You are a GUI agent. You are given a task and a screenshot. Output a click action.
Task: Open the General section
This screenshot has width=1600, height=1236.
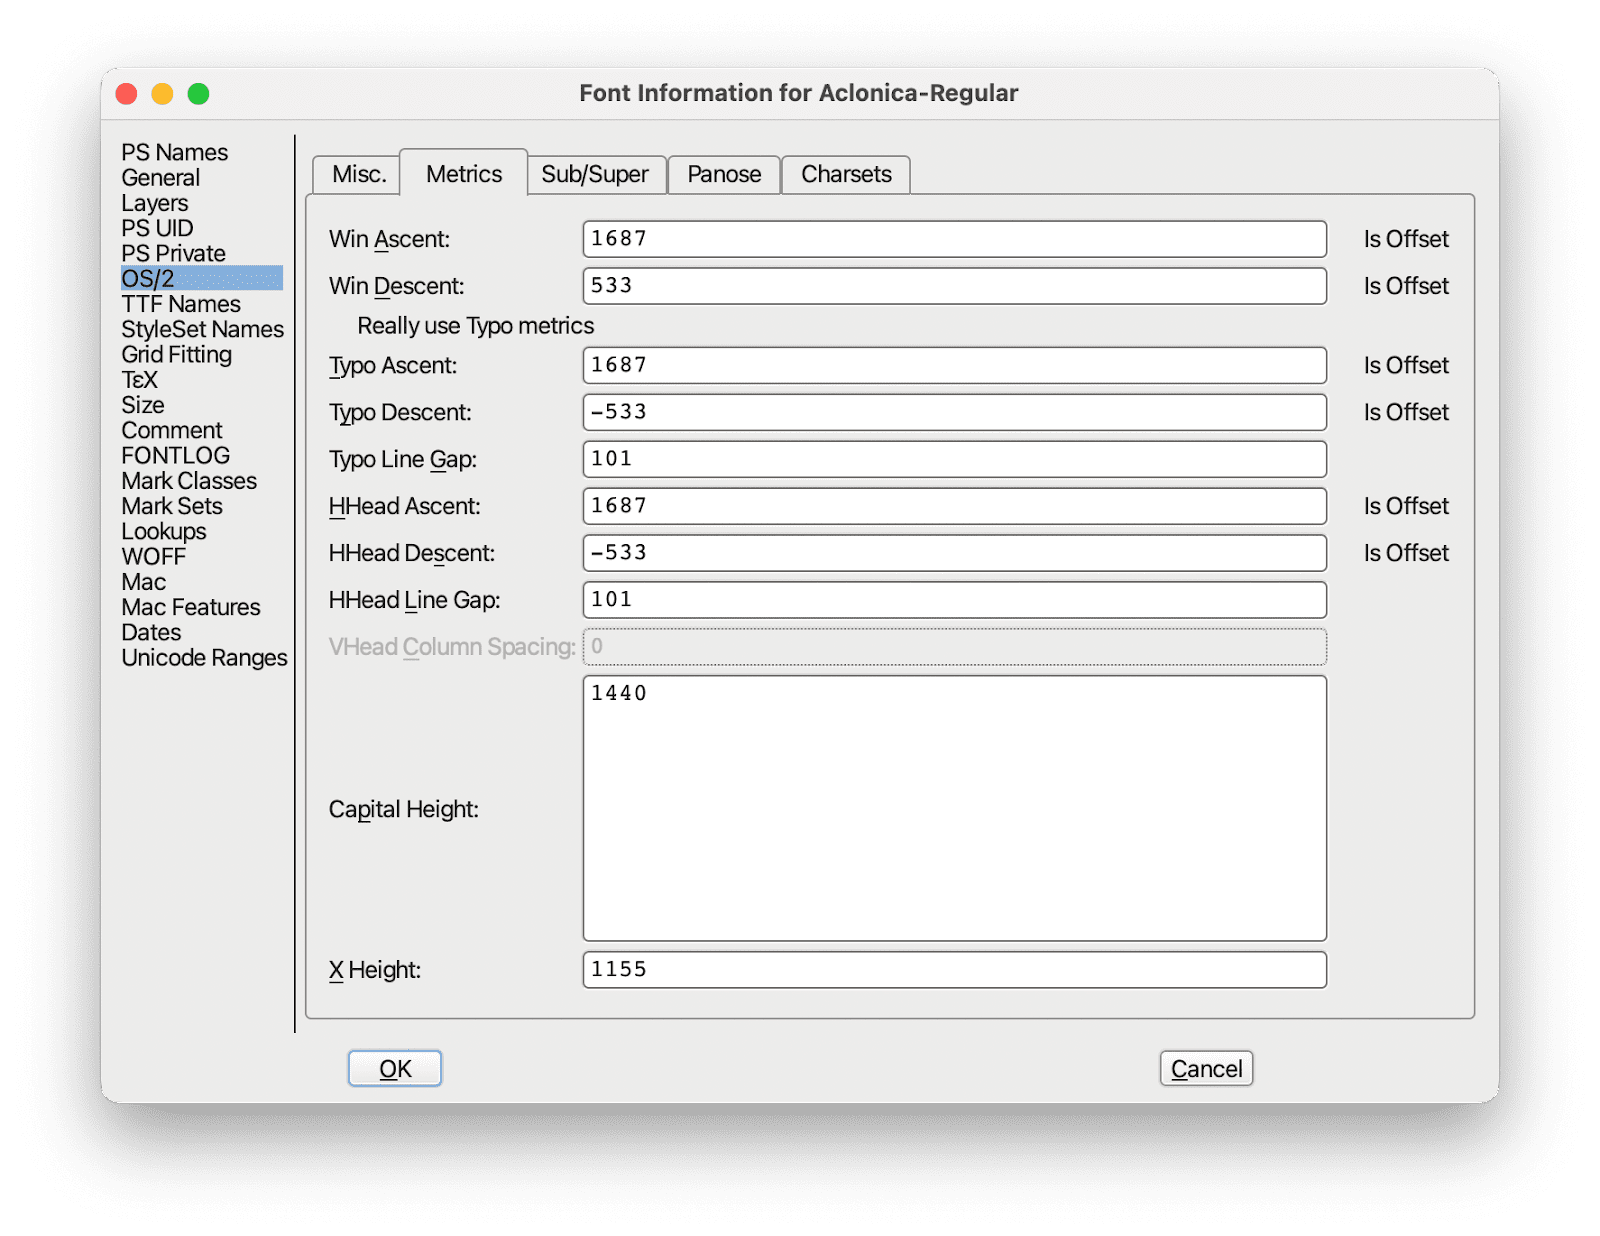tap(160, 177)
